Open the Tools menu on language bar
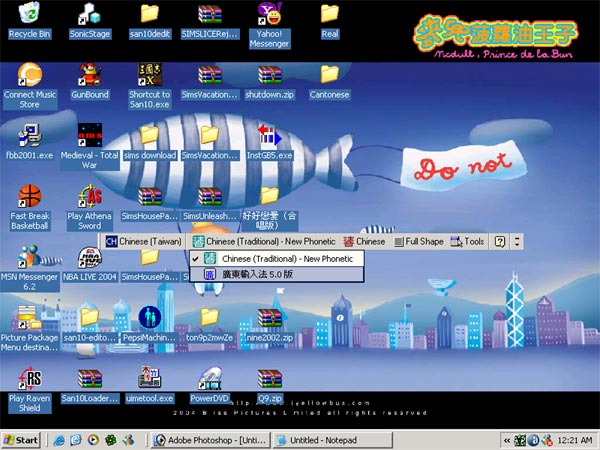Viewport: 600px width, 450px height. (467, 241)
